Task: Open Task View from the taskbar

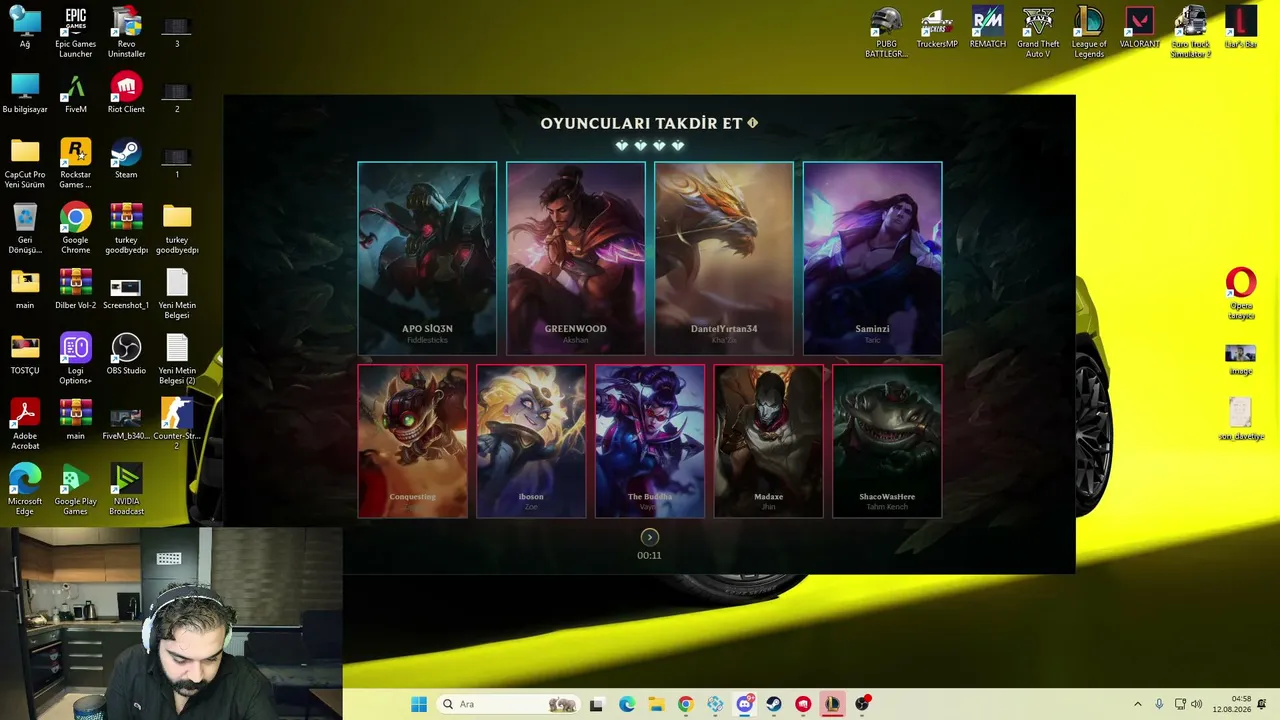Action: [x=596, y=704]
